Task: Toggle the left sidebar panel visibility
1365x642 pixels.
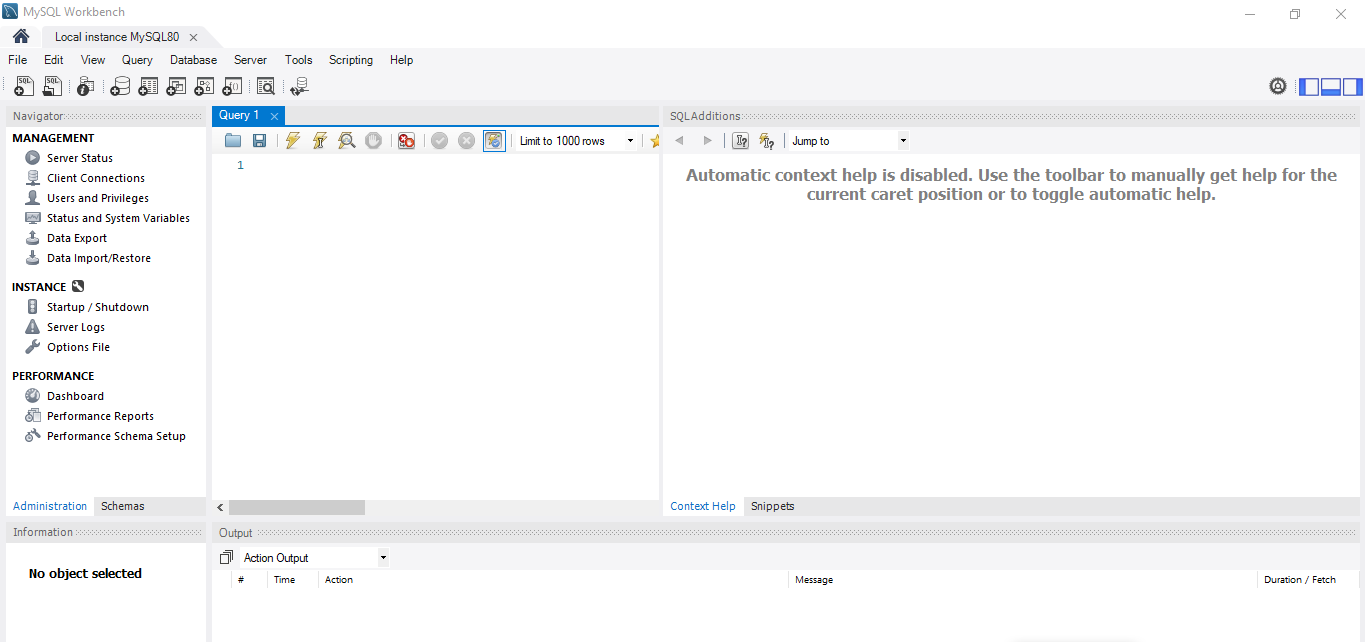Action: 1309,87
